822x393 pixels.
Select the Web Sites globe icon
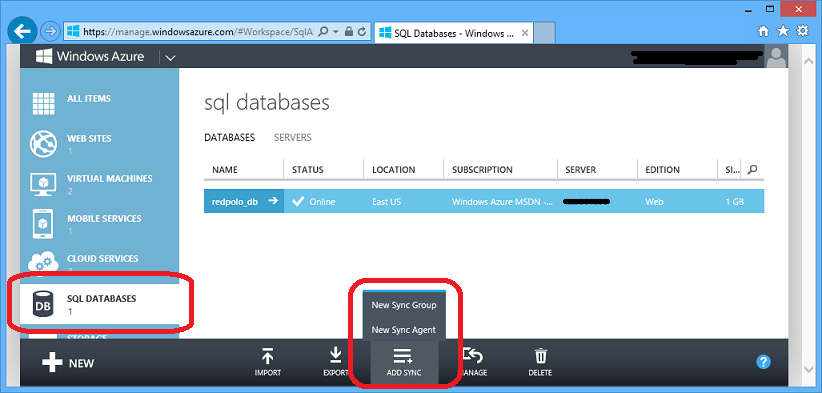[43, 144]
